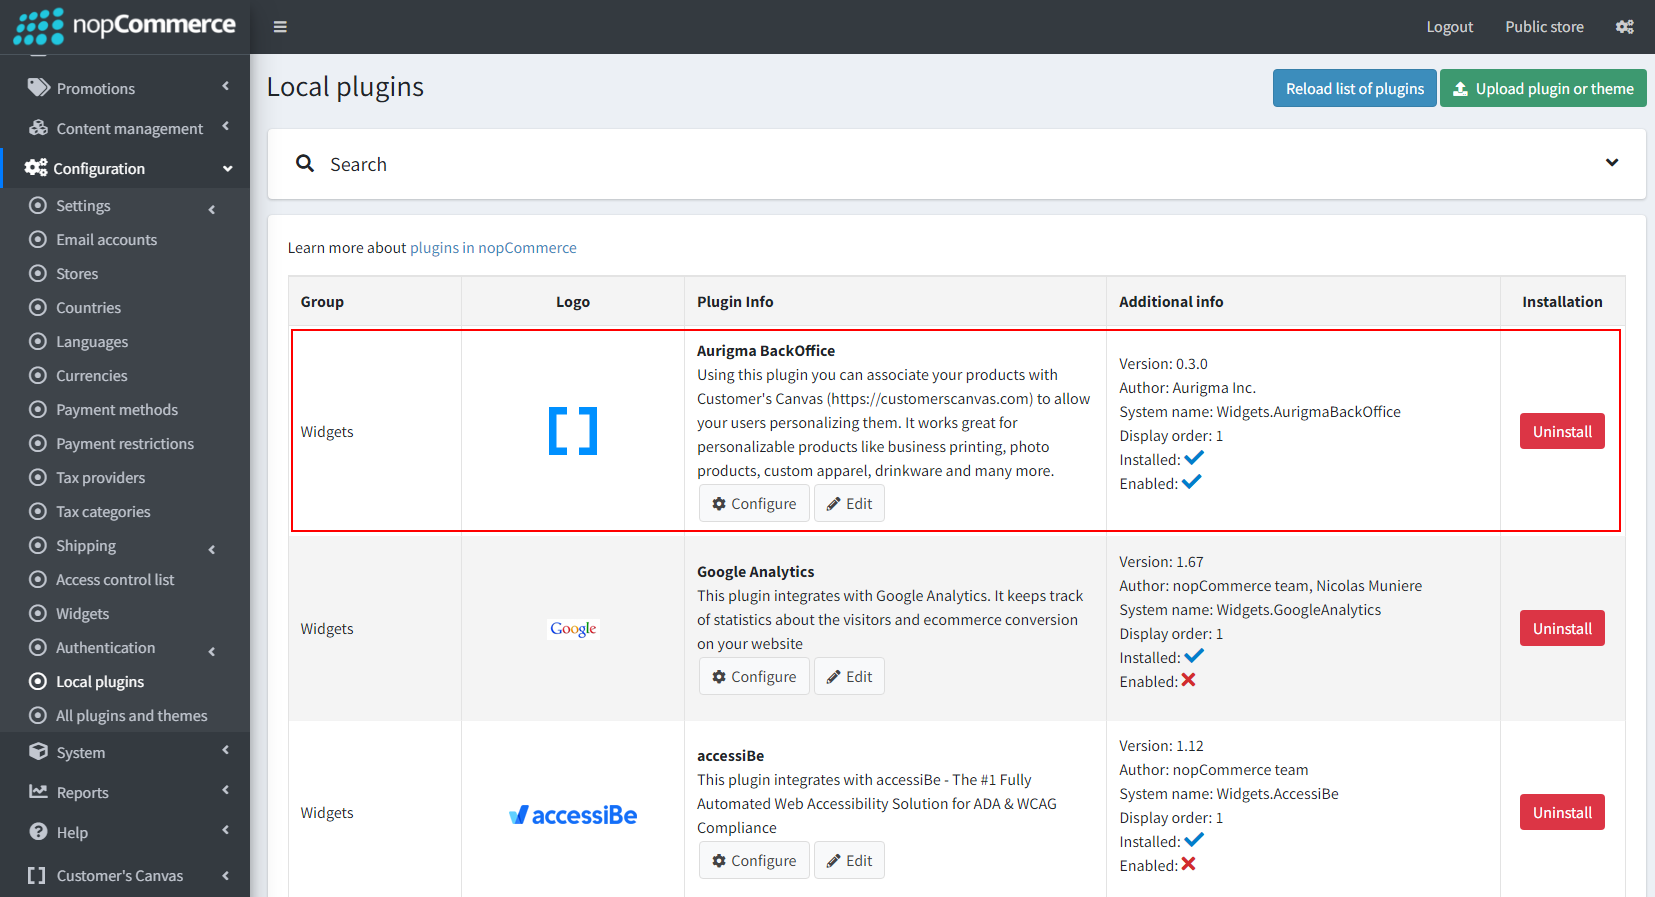The width and height of the screenshot is (1655, 897).
Task: Expand the Search panel chevron
Action: [x=1612, y=163]
